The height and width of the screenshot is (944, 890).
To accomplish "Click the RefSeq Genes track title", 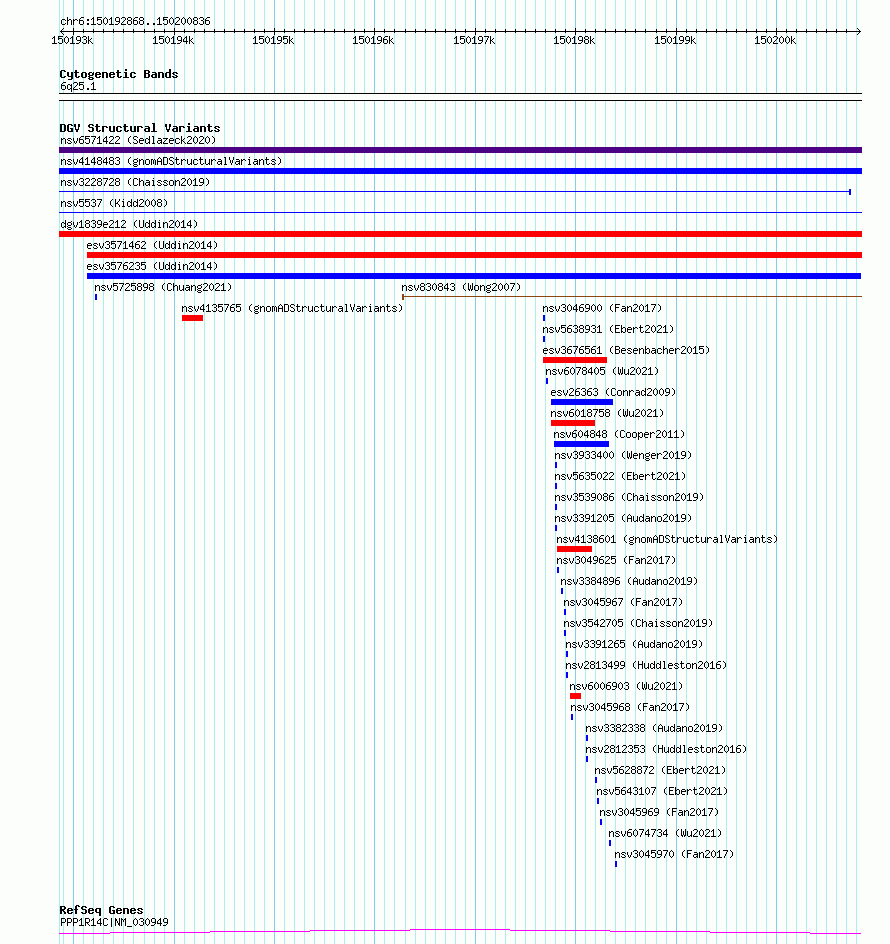I will click(x=101, y=912).
